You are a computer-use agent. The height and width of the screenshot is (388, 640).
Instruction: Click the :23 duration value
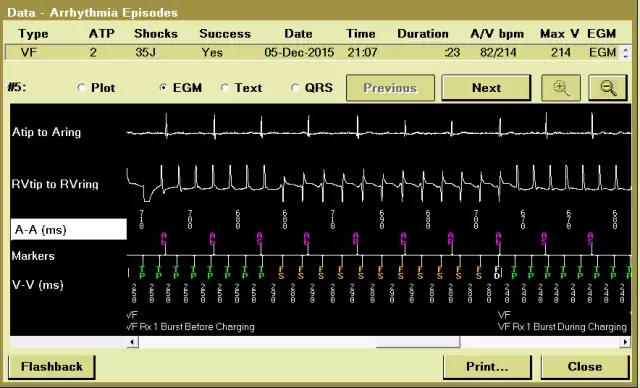click(x=452, y=53)
